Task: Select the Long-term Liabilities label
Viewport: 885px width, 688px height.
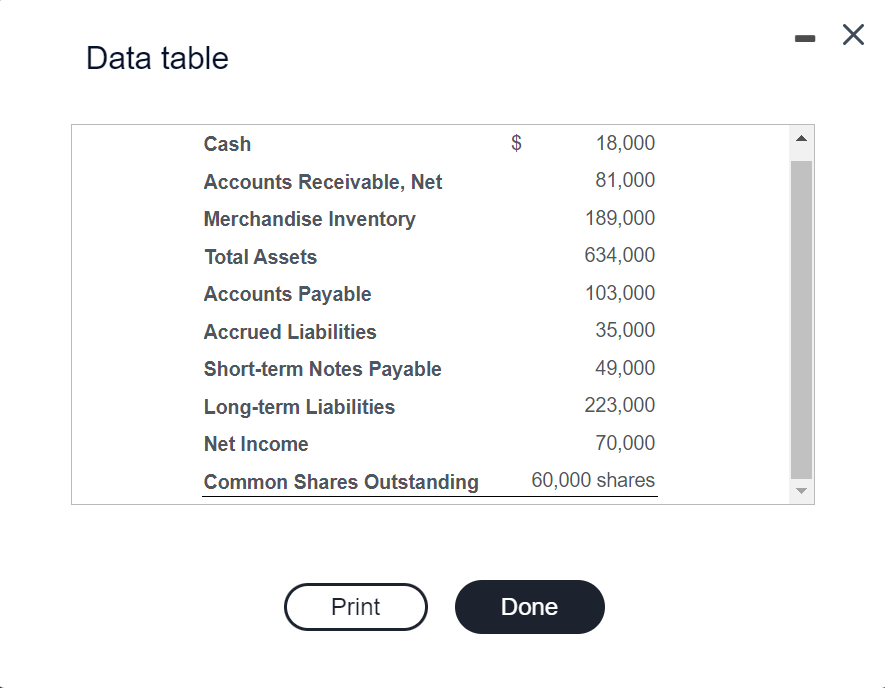Action: [x=299, y=407]
